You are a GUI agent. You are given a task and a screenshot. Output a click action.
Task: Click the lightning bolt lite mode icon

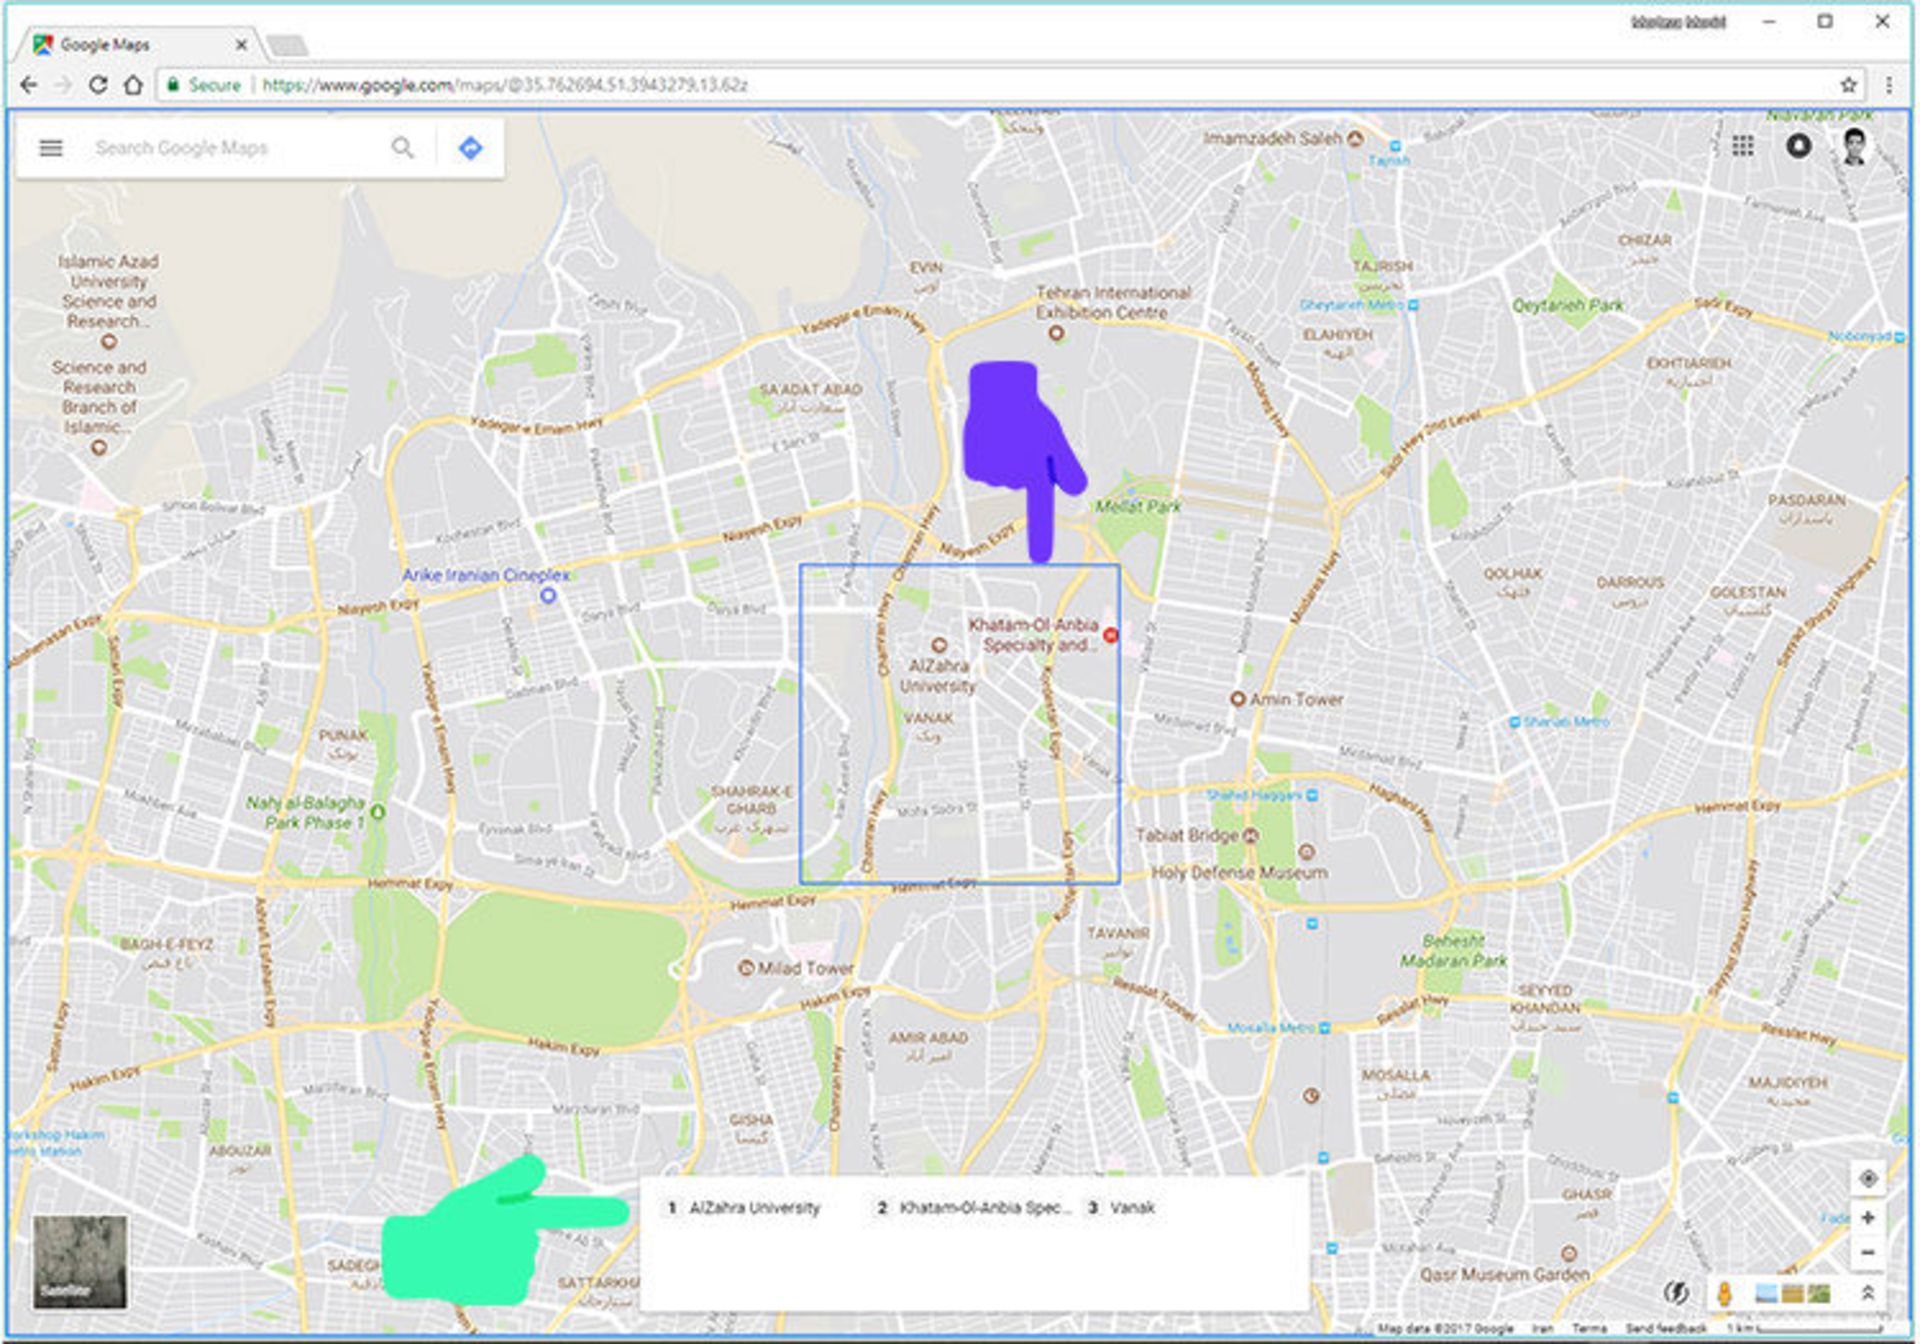tap(1674, 1292)
